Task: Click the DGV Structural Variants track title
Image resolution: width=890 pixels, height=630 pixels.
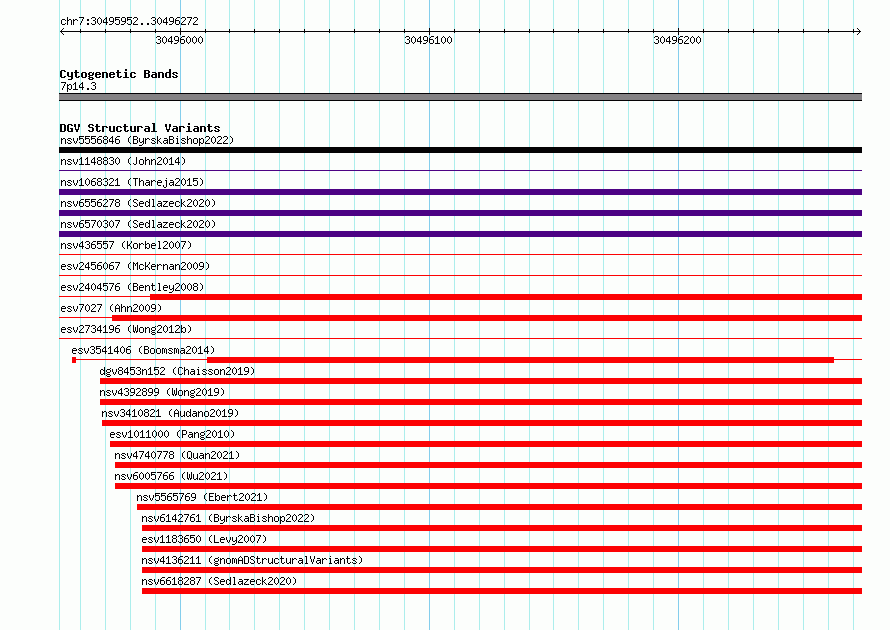Action: [x=140, y=128]
